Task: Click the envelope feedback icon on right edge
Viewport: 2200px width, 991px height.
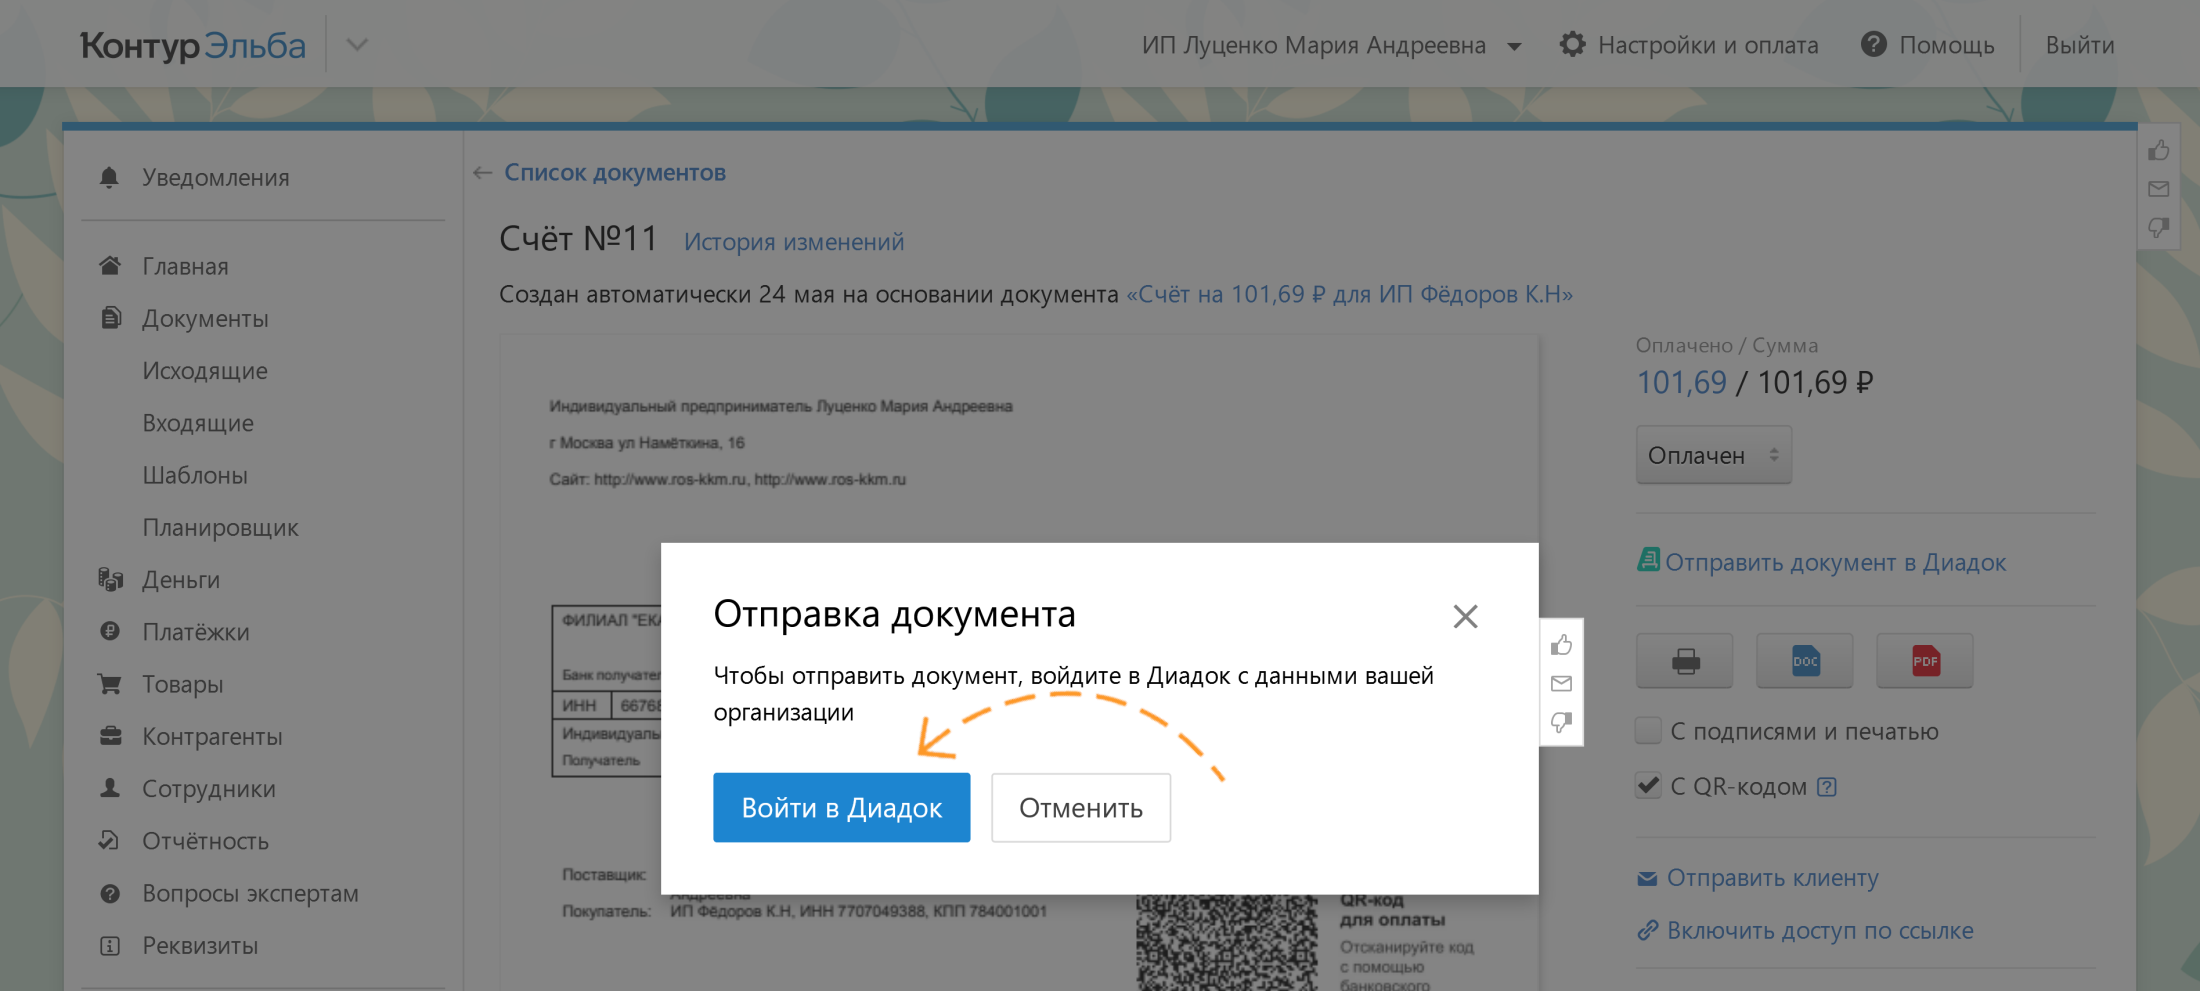Action: [2158, 189]
